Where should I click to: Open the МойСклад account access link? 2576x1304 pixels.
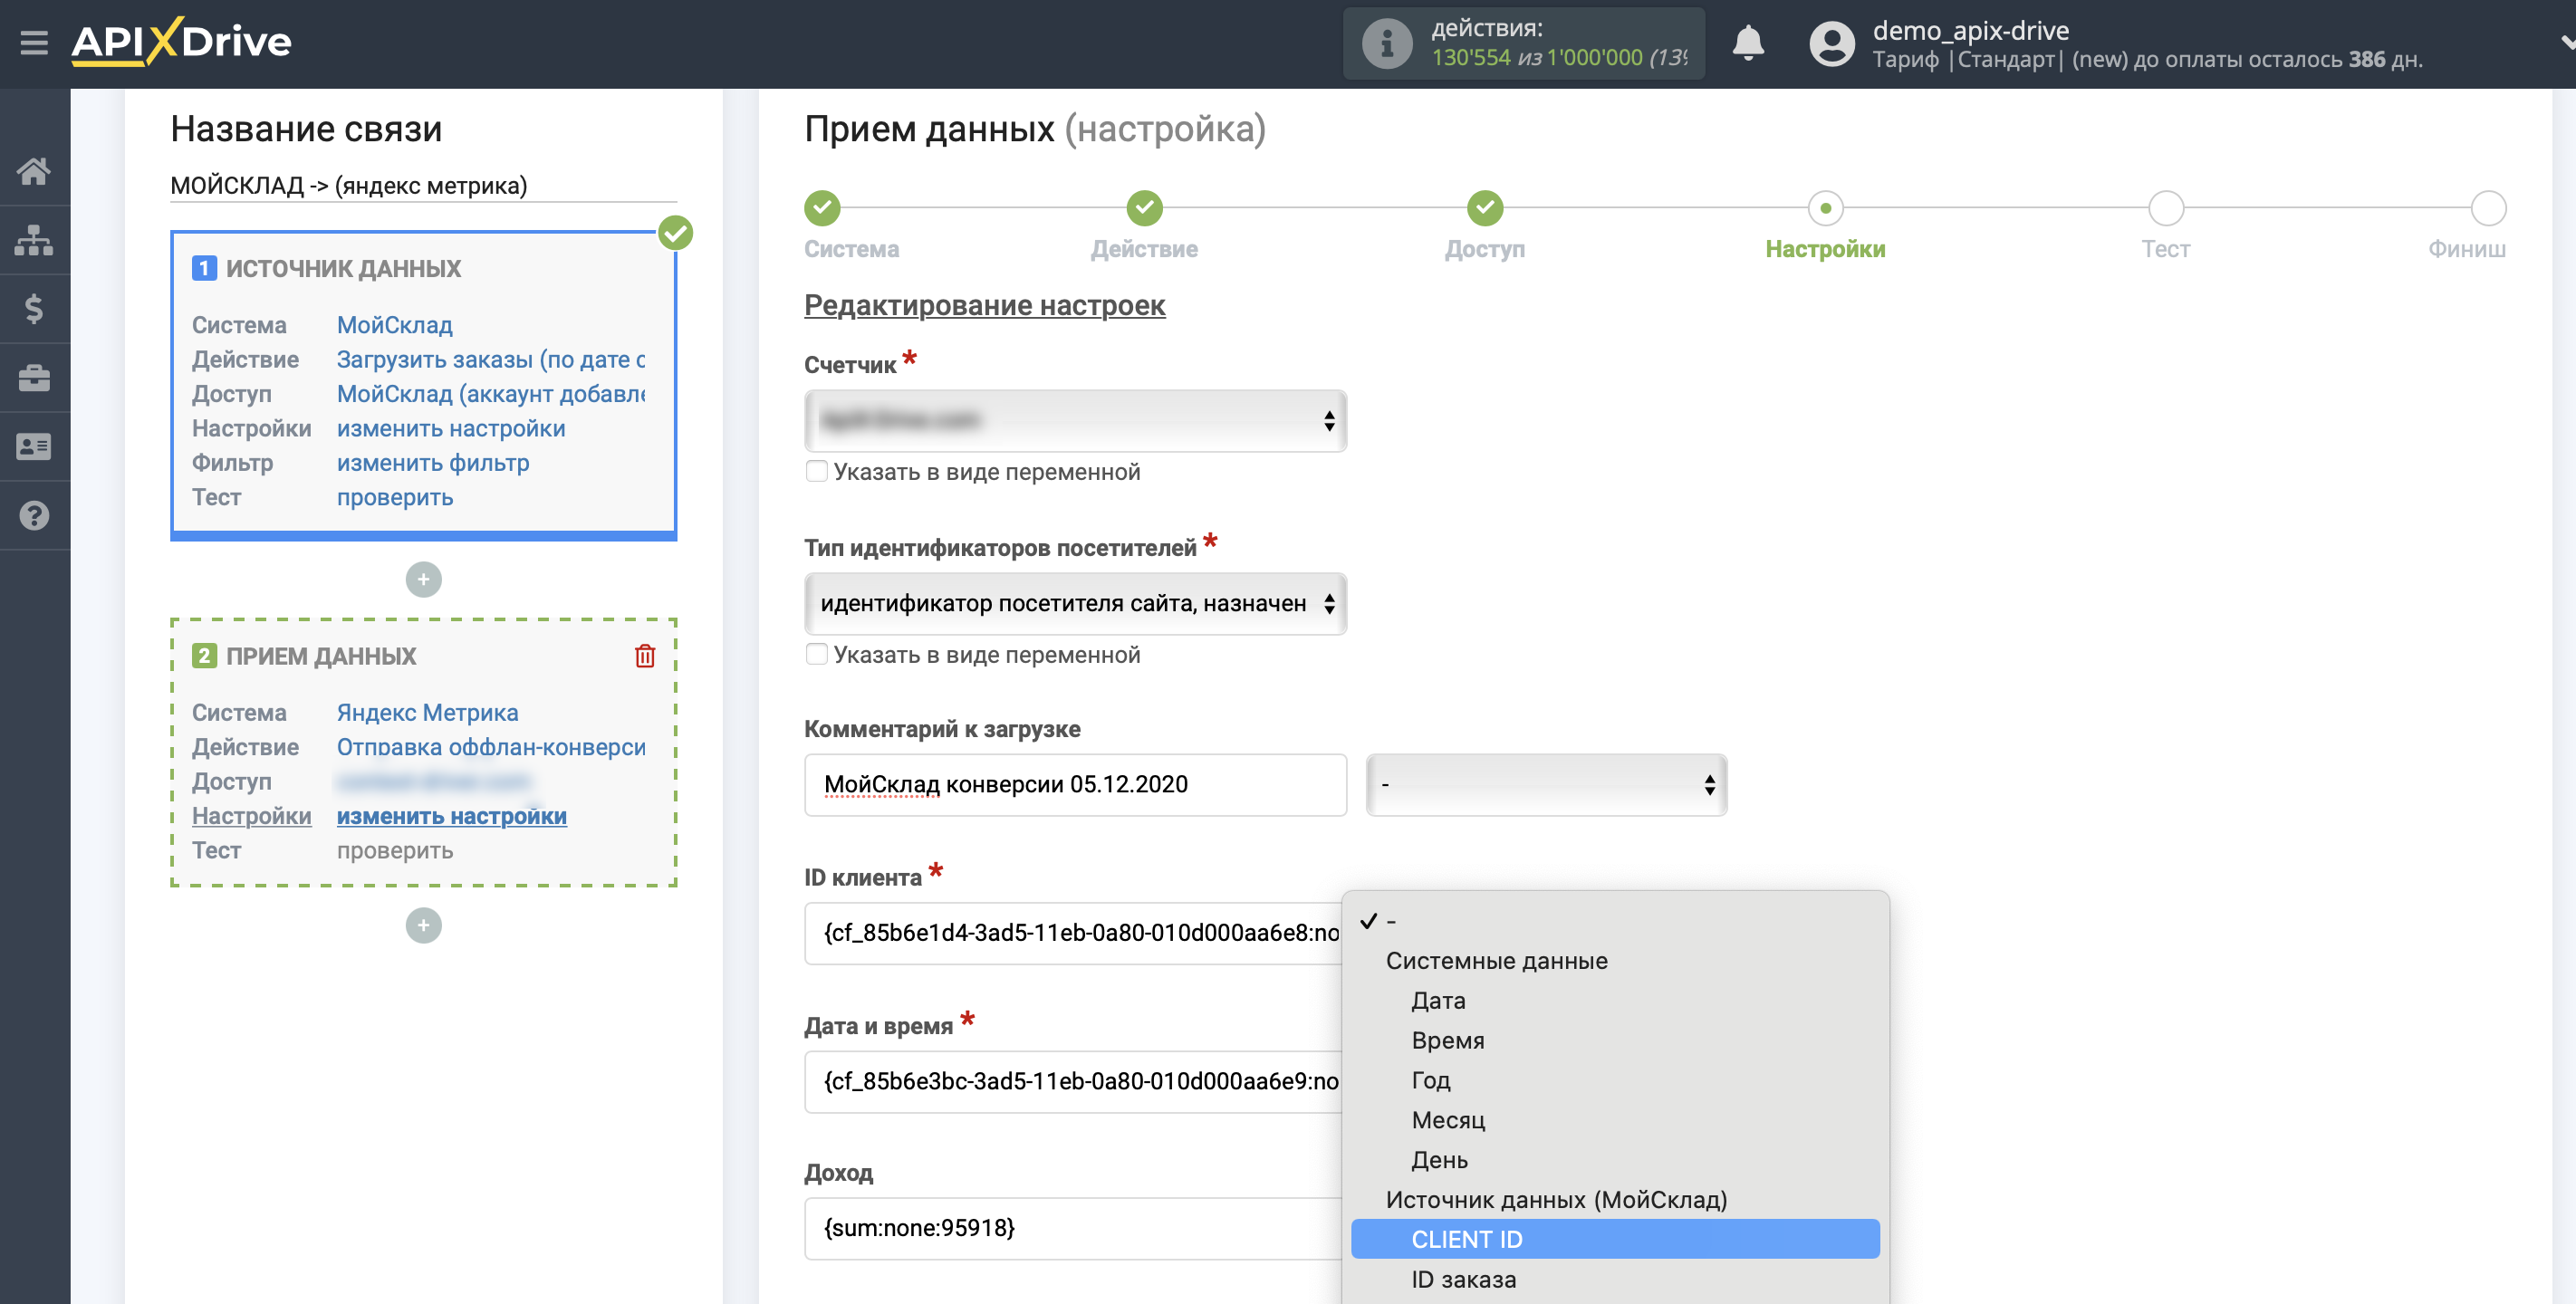pos(491,394)
